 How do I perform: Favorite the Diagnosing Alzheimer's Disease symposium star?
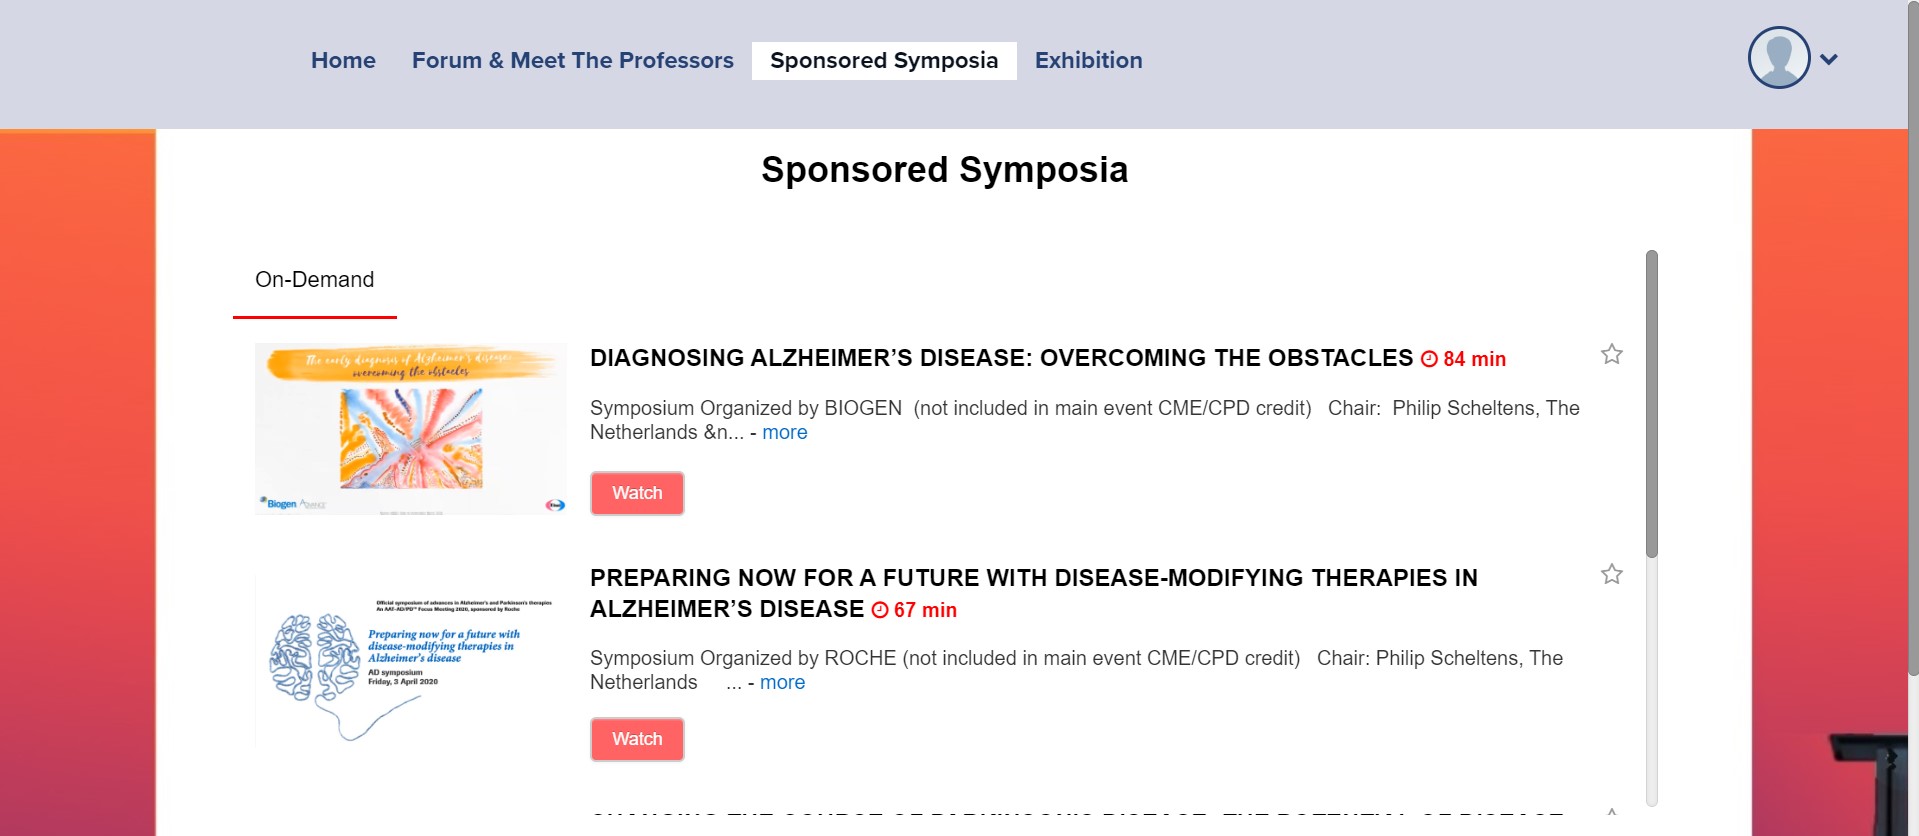pyautogui.click(x=1611, y=355)
